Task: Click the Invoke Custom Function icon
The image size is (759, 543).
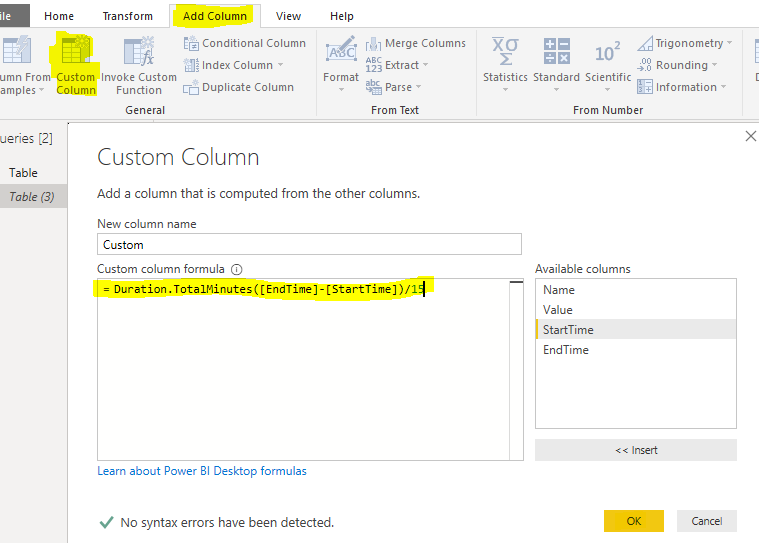Action: click(139, 50)
